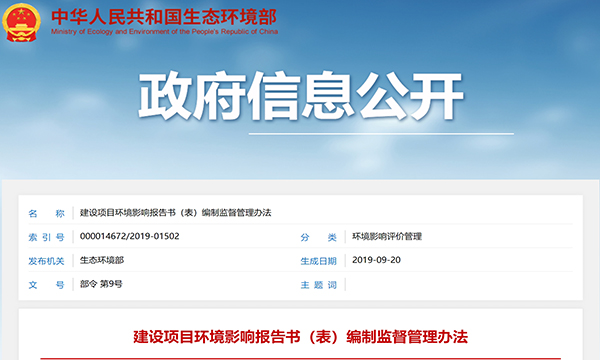Image resolution: width=600 pixels, height=360 pixels.
Task: Click the 索引号 field label
Action: coord(46,237)
